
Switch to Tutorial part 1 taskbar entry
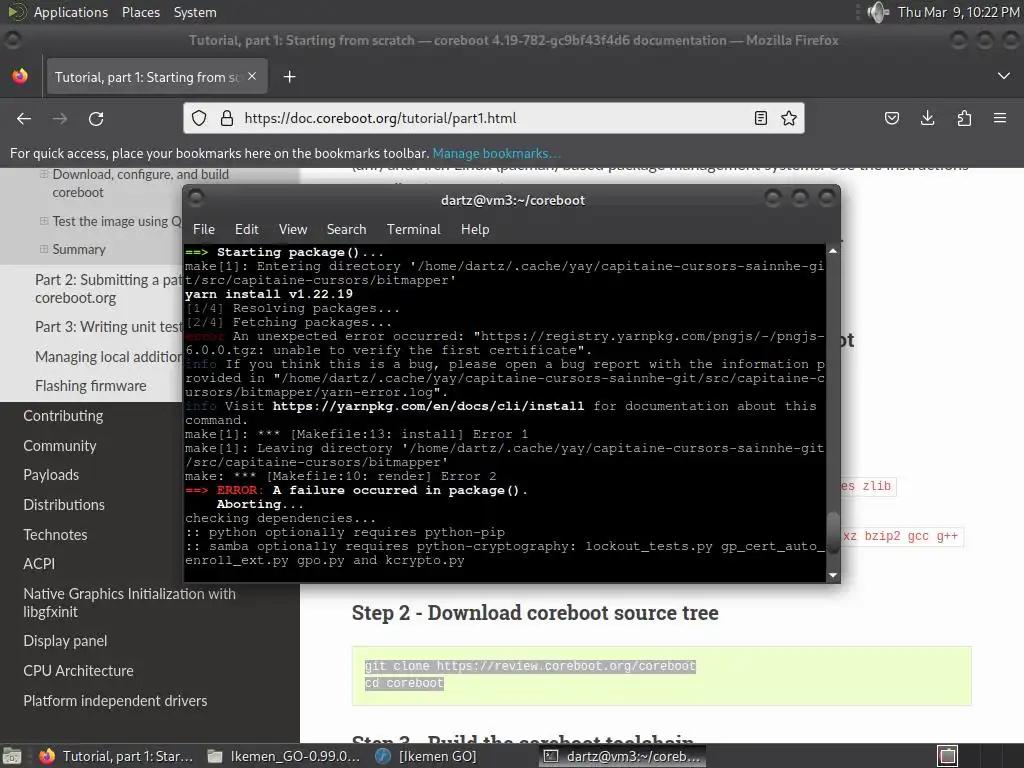117,756
